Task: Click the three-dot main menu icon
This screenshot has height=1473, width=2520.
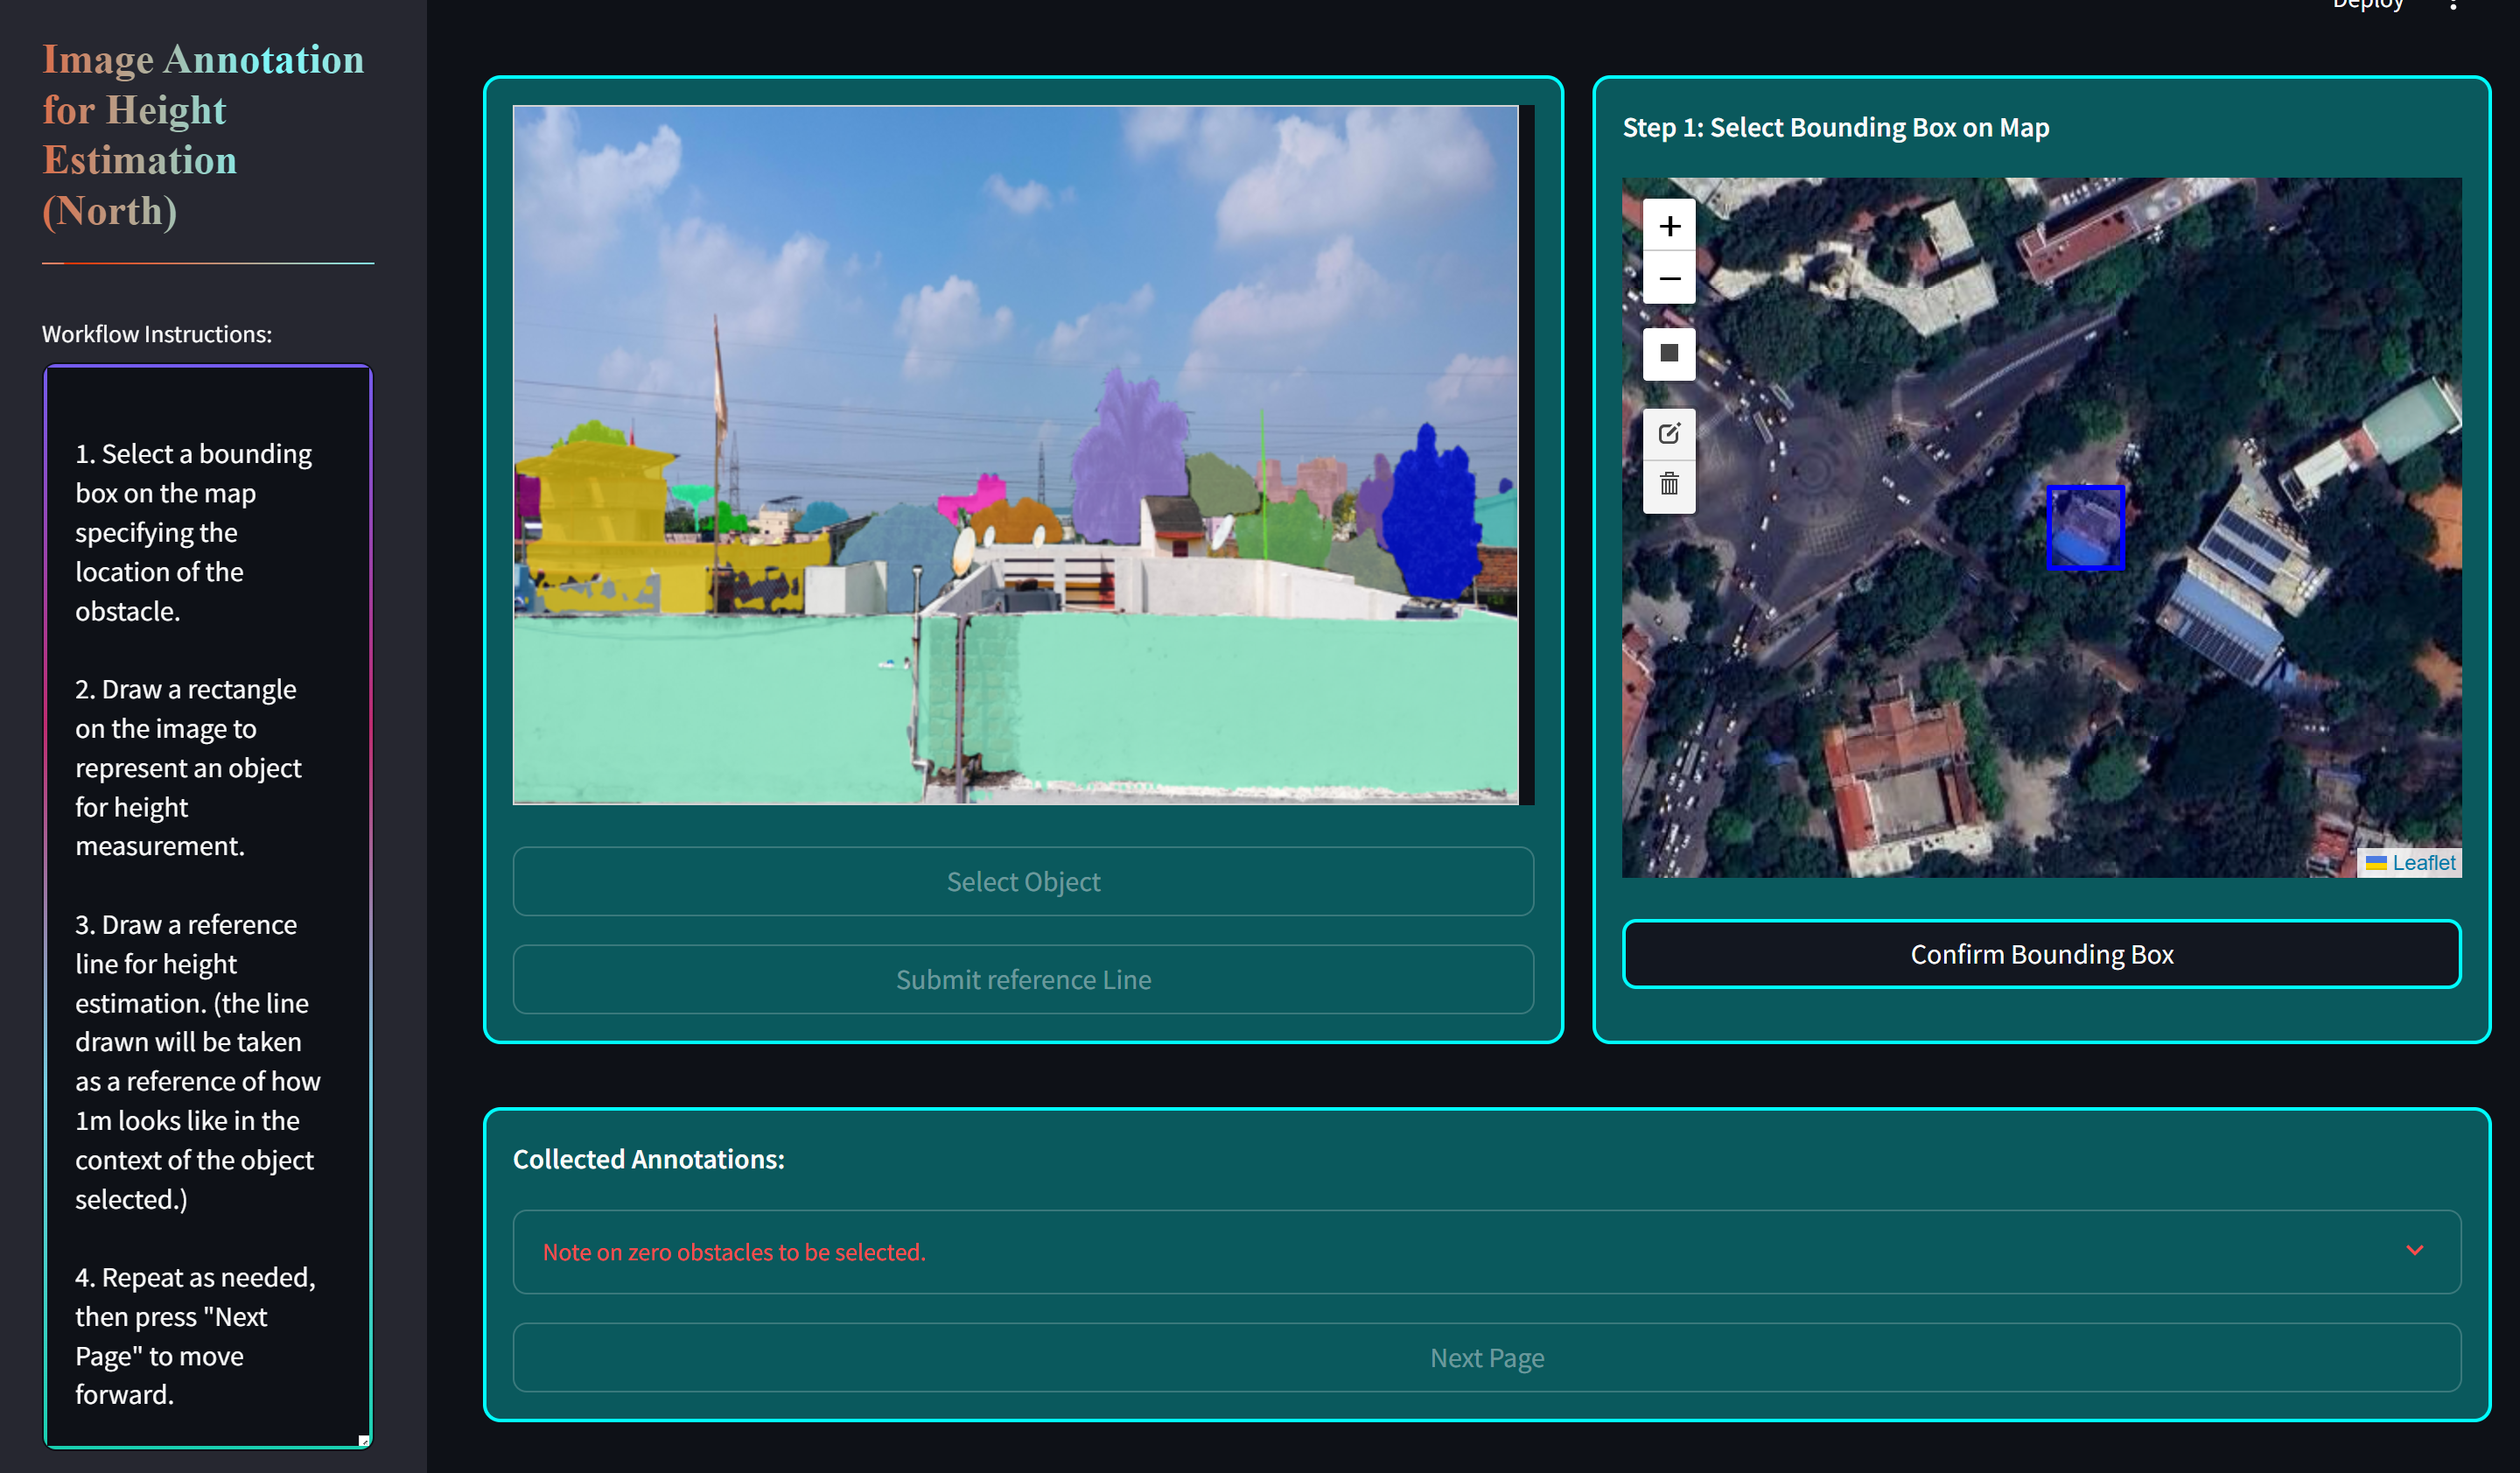Action: [x=2453, y=5]
